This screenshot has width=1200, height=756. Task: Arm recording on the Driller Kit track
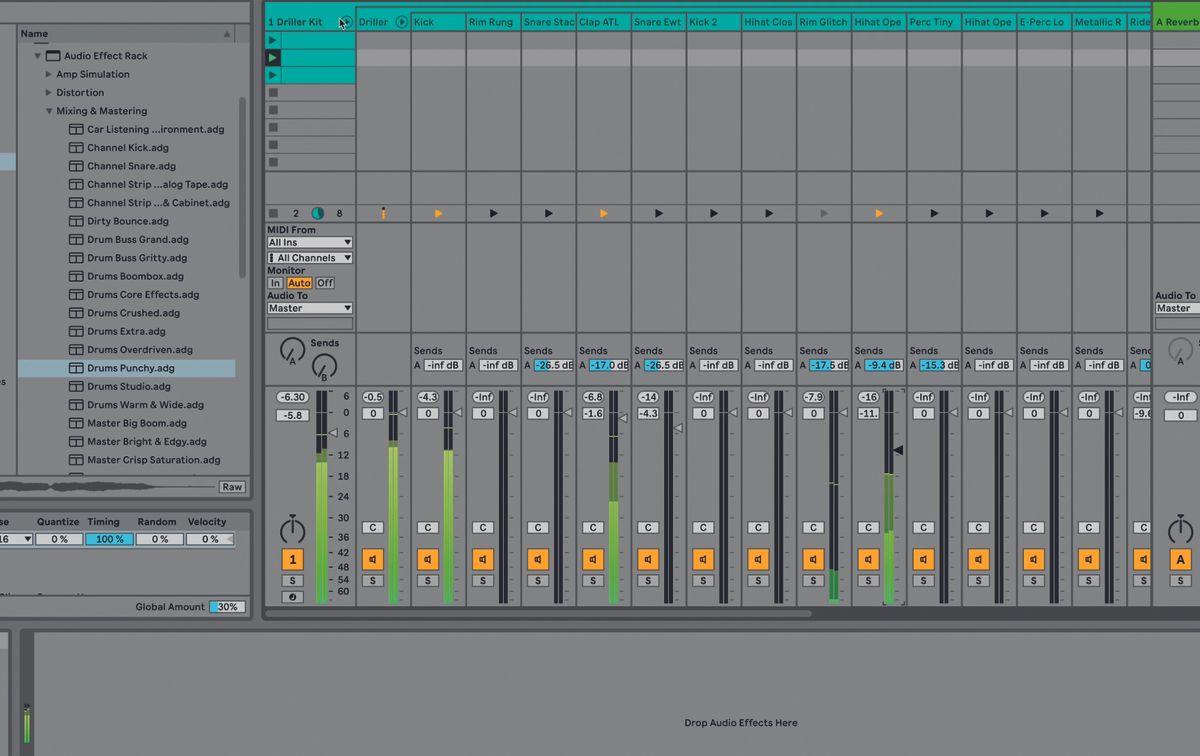292,597
